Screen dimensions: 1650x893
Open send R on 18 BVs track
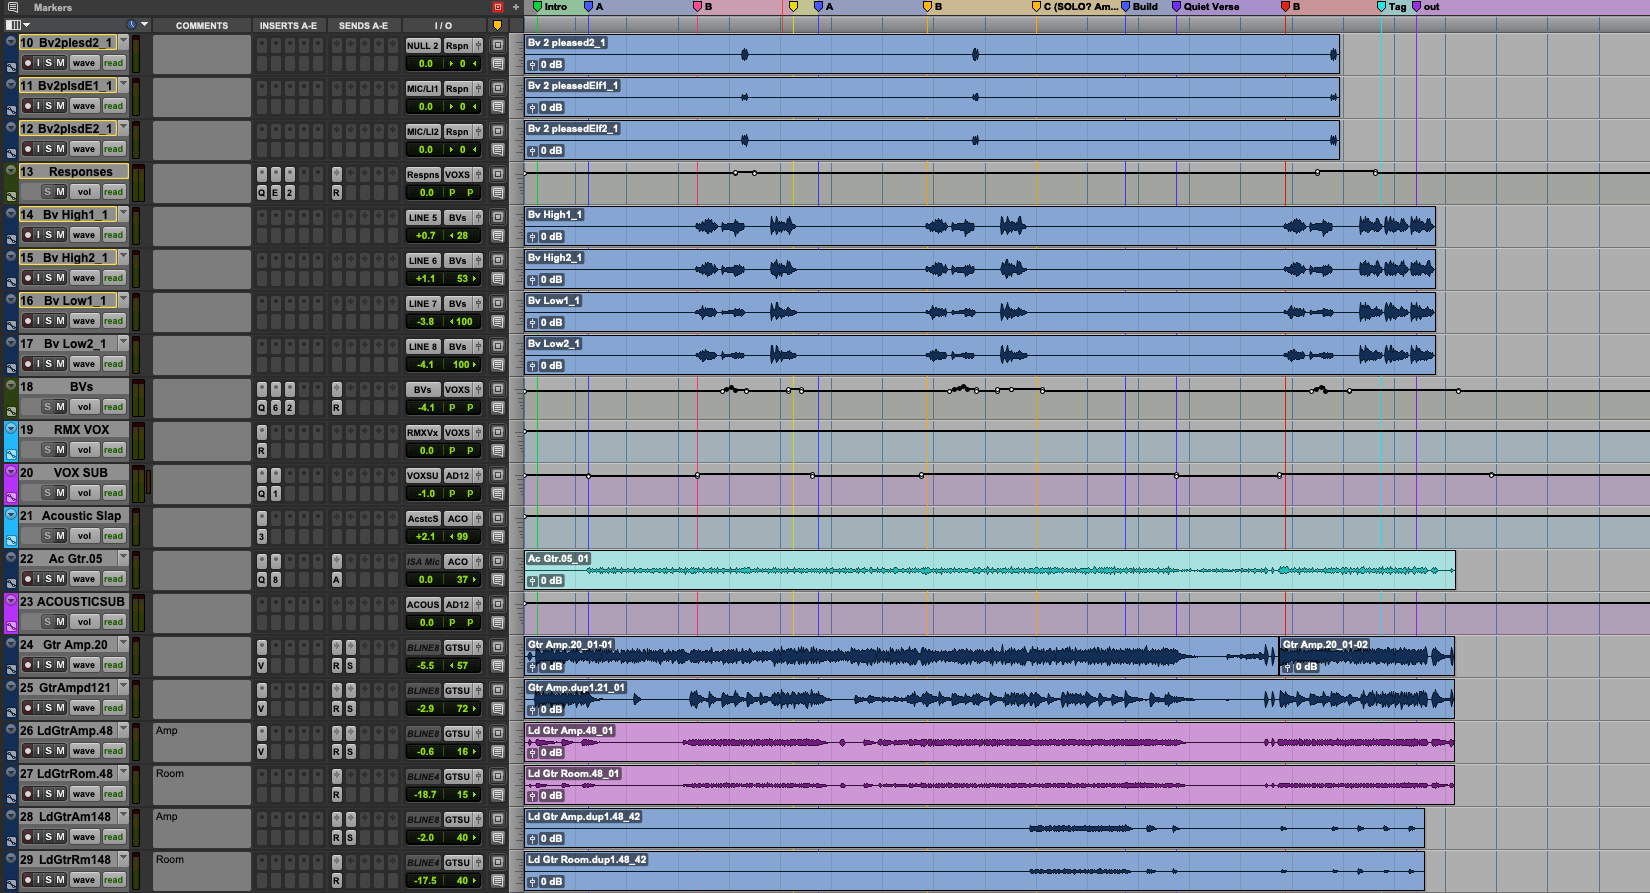337,407
